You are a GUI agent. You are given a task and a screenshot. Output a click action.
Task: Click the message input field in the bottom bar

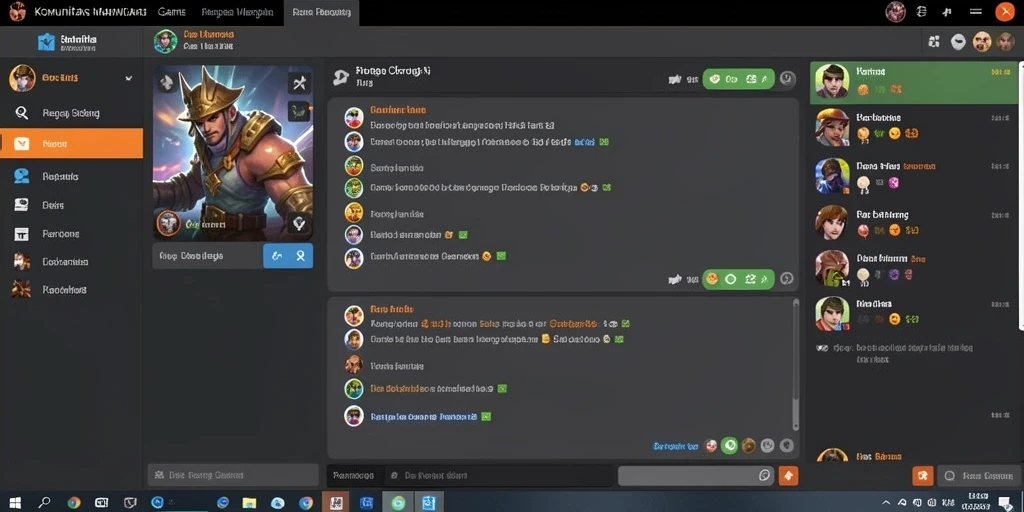point(502,475)
